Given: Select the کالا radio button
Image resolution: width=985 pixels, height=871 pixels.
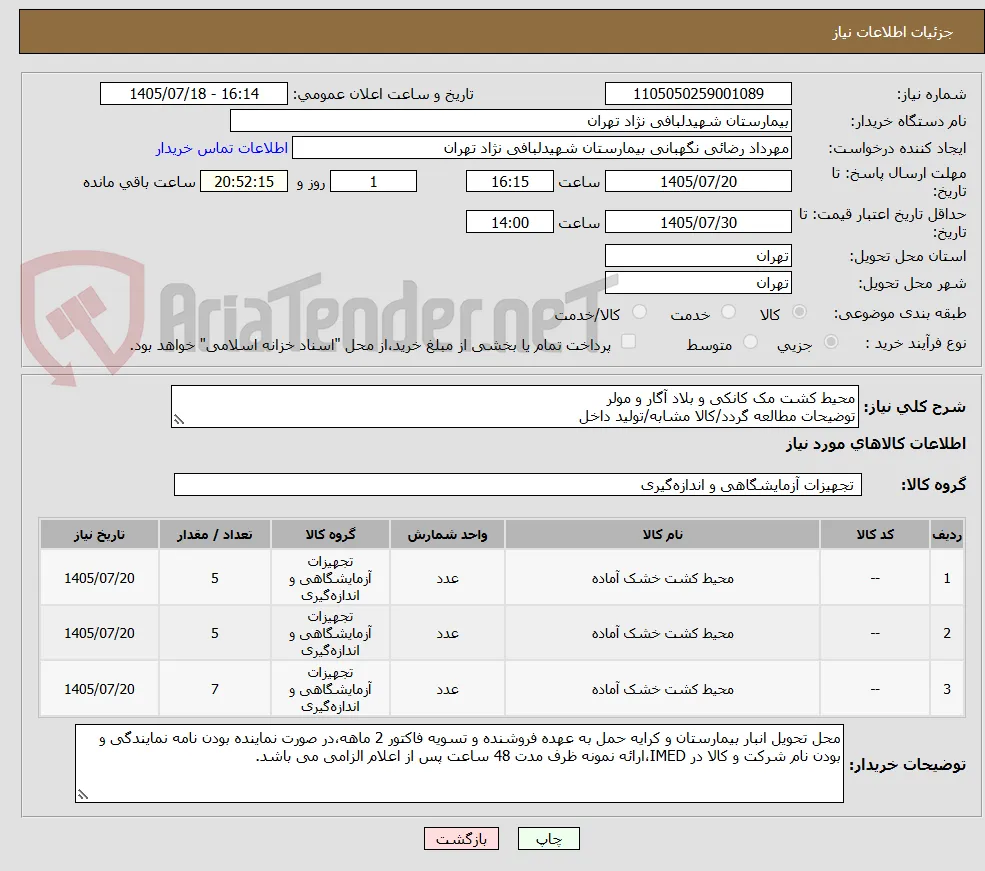Looking at the screenshot, I should 799,312.
